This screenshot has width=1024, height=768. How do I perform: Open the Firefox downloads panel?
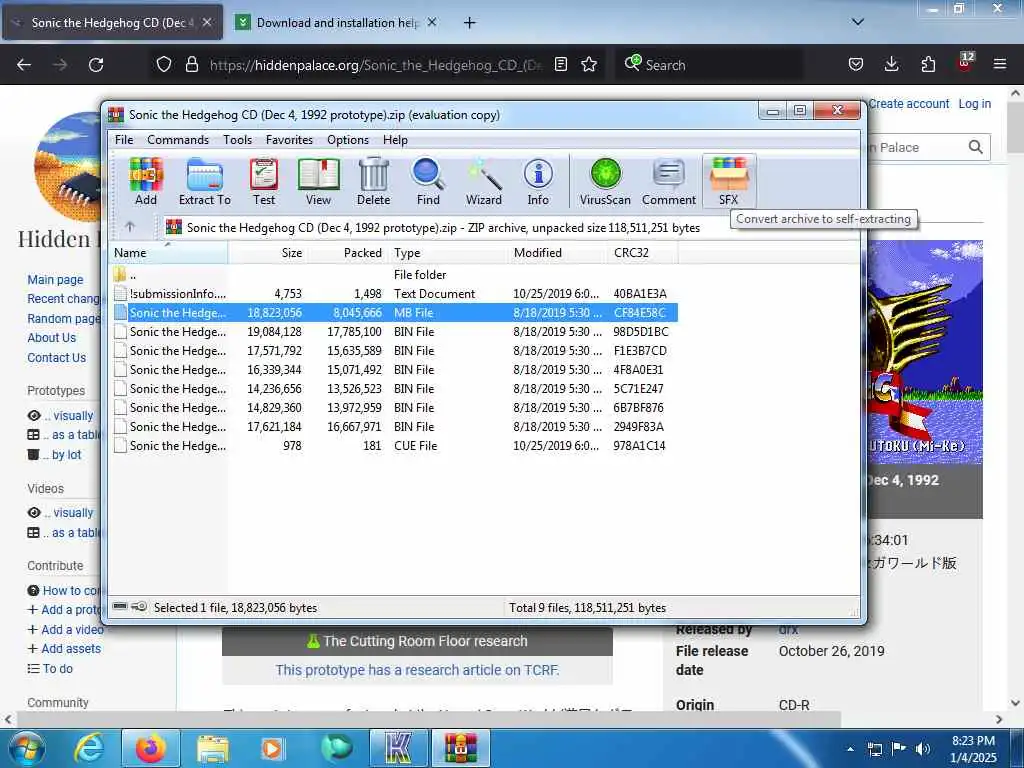pos(891,64)
